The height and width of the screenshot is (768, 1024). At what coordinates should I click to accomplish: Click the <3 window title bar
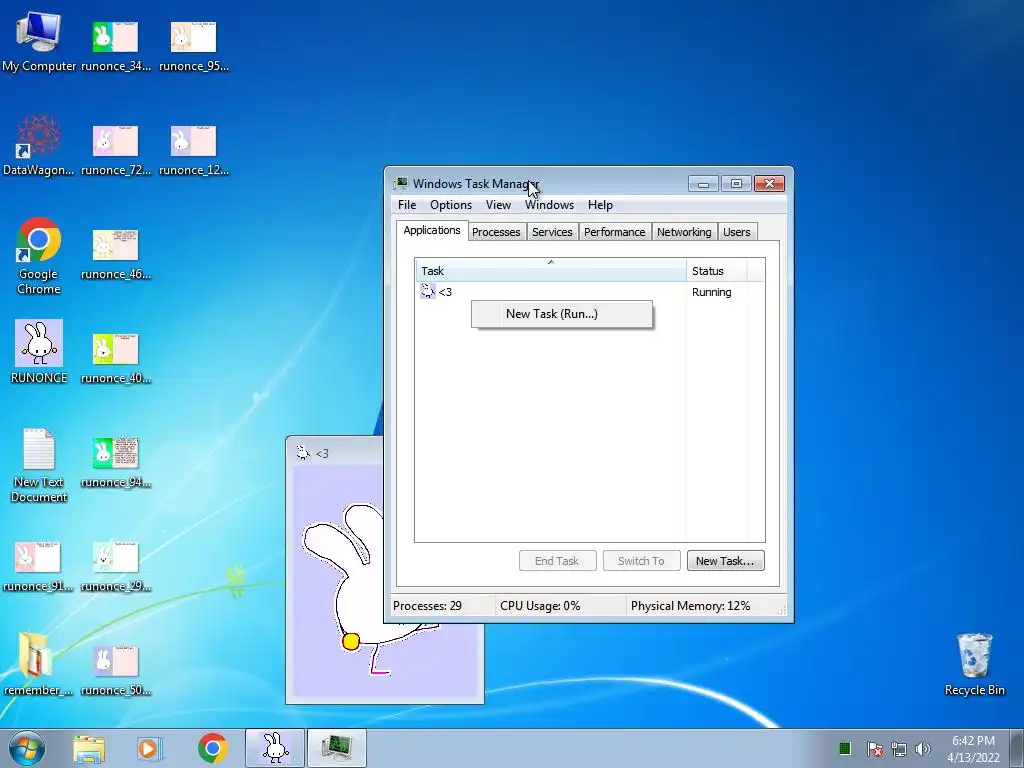(336, 453)
